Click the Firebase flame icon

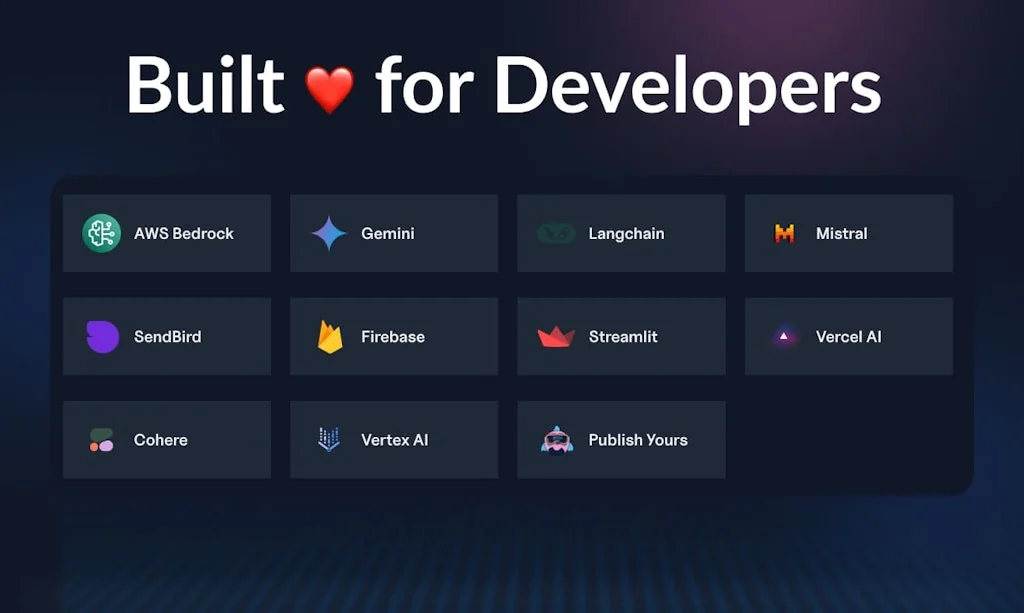click(x=330, y=337)
